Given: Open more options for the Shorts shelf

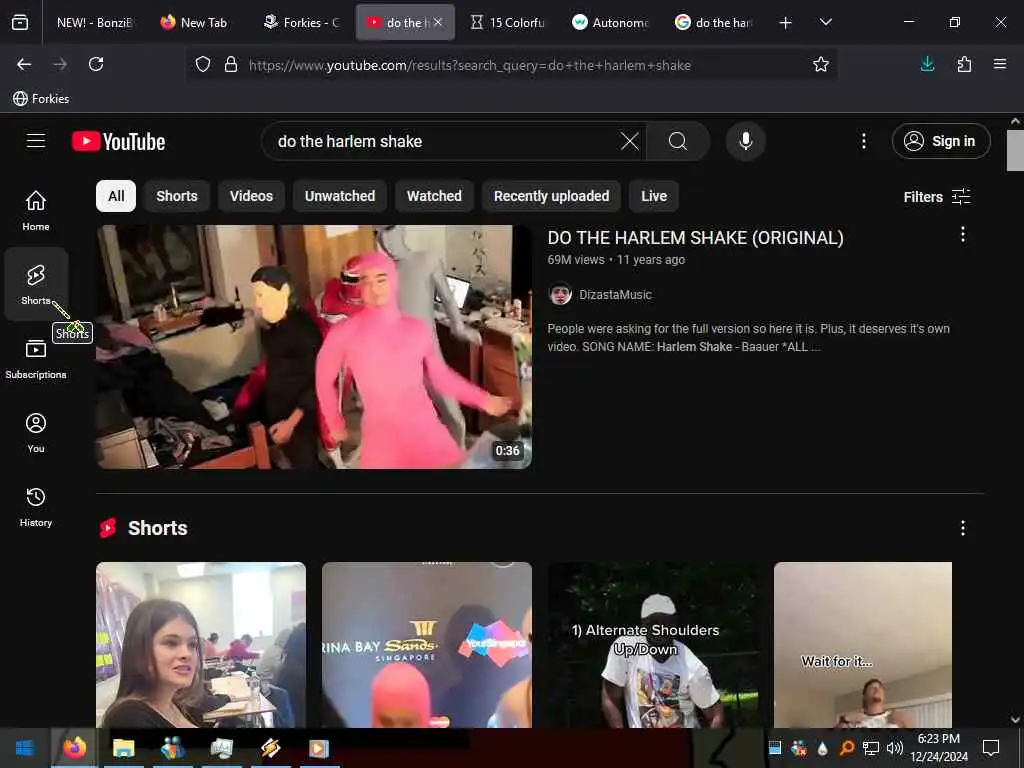Looking at the screenshot, I should coord(963,528).
